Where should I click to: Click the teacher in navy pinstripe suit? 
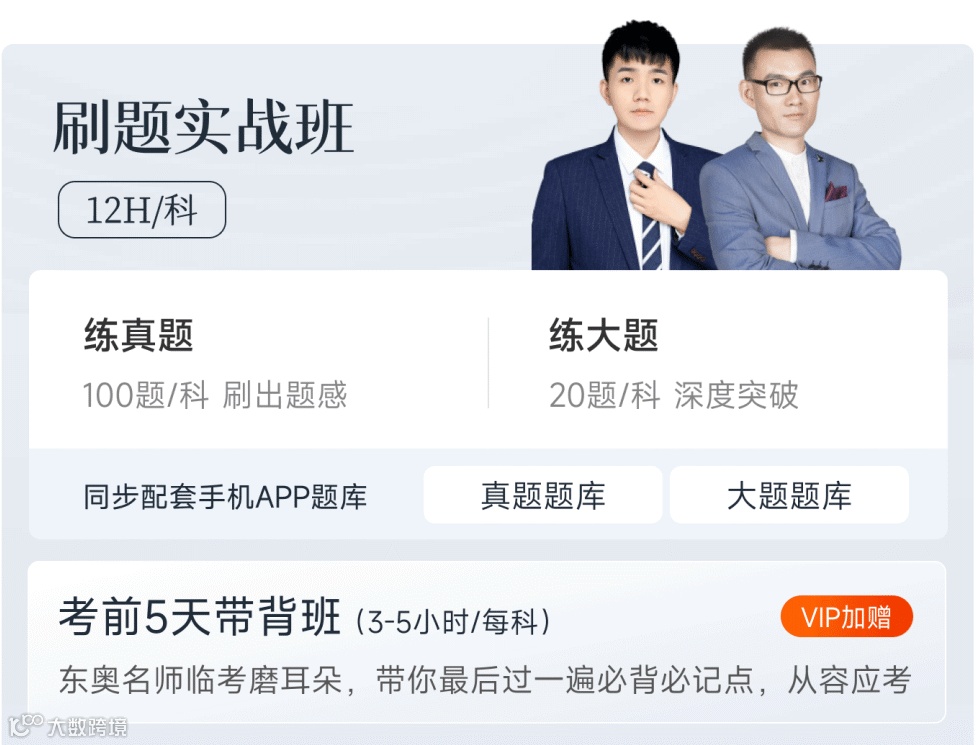tap(622, 149)
